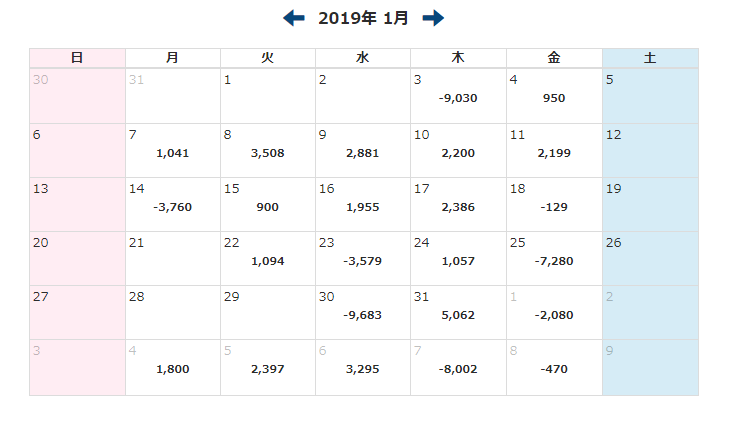
Task: Go to previous month with left arrow
Action: point(294,18)
